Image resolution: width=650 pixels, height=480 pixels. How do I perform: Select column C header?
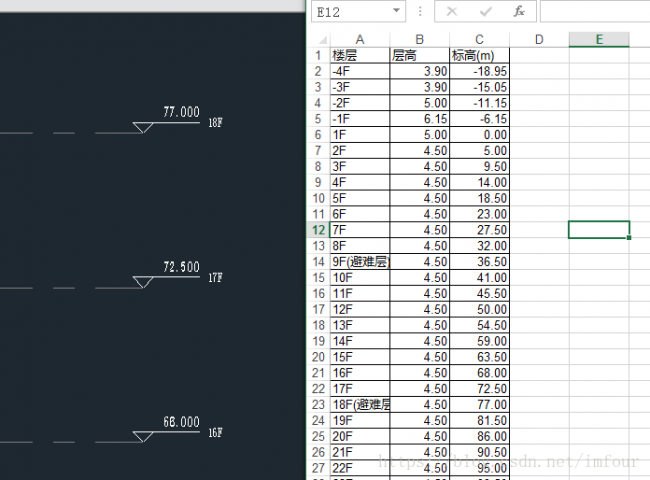tap(479, 39)
